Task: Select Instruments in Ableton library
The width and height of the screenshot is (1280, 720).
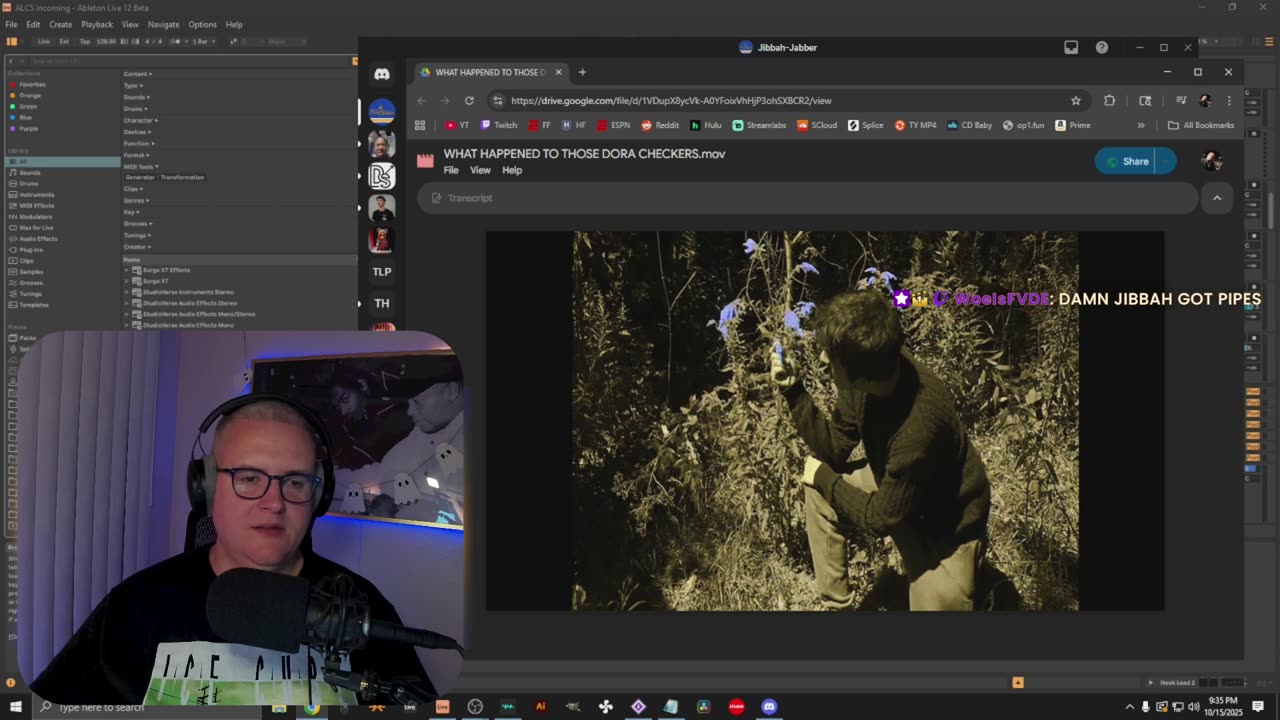Action: (x=37, y=194)
